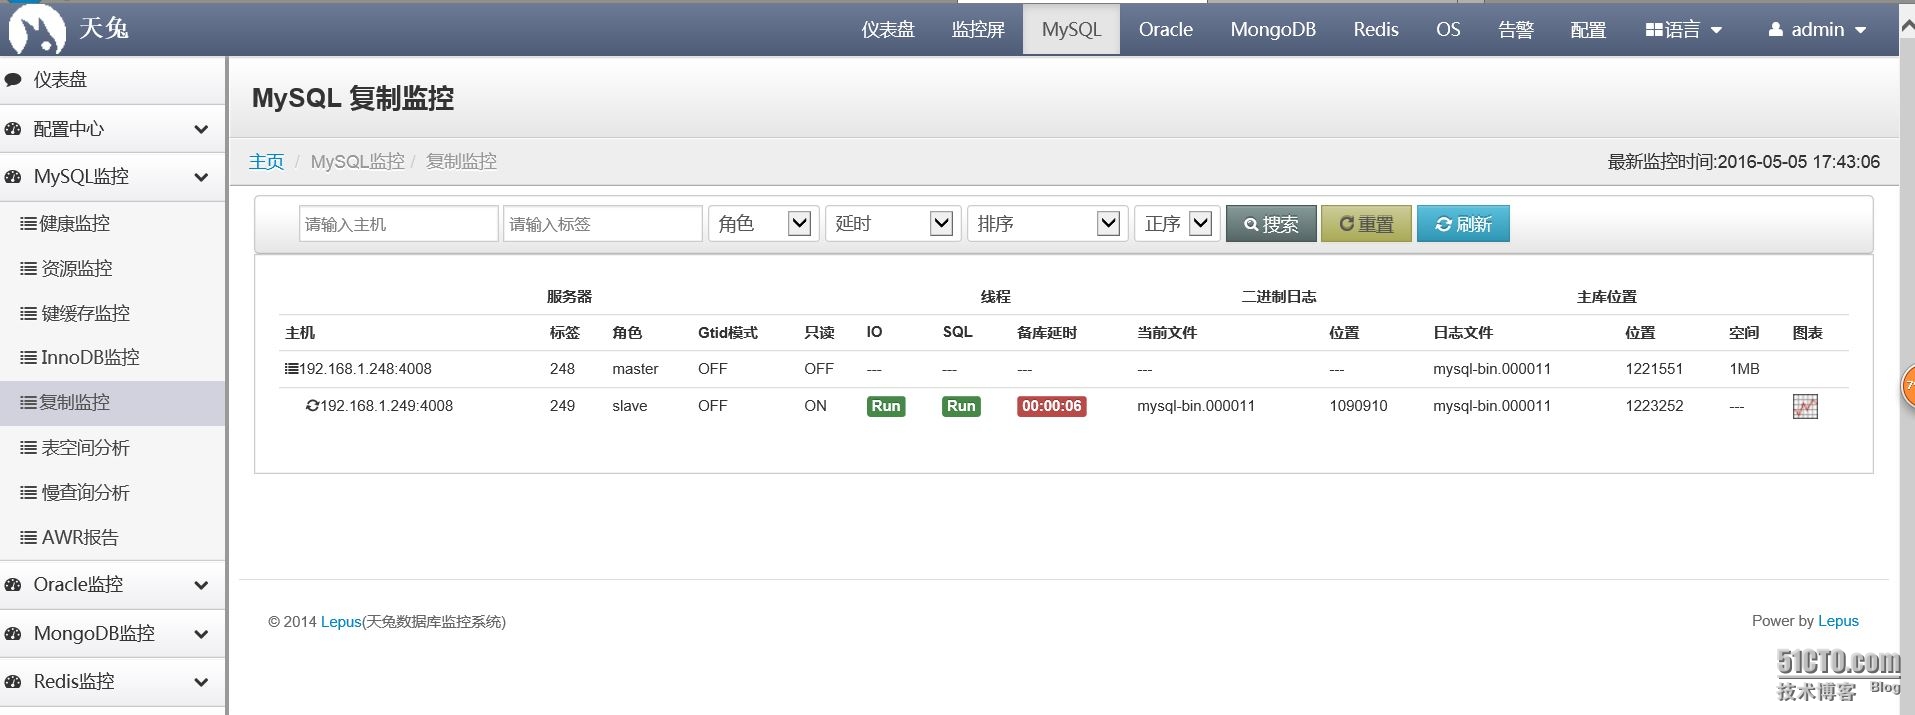Focus the 请输入标签 tag input
Screen dimensions: 1915x715
(603, 224)
